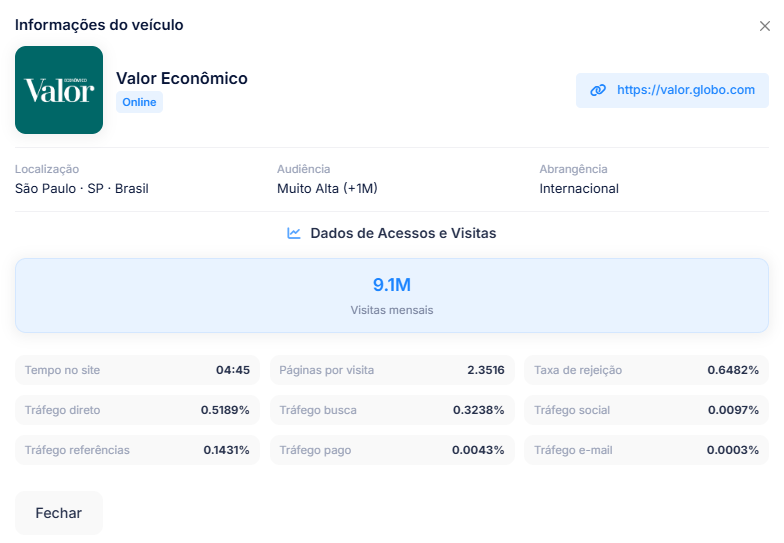
Task: Close the vehicle info dialog with X
Action: [764, 26]
